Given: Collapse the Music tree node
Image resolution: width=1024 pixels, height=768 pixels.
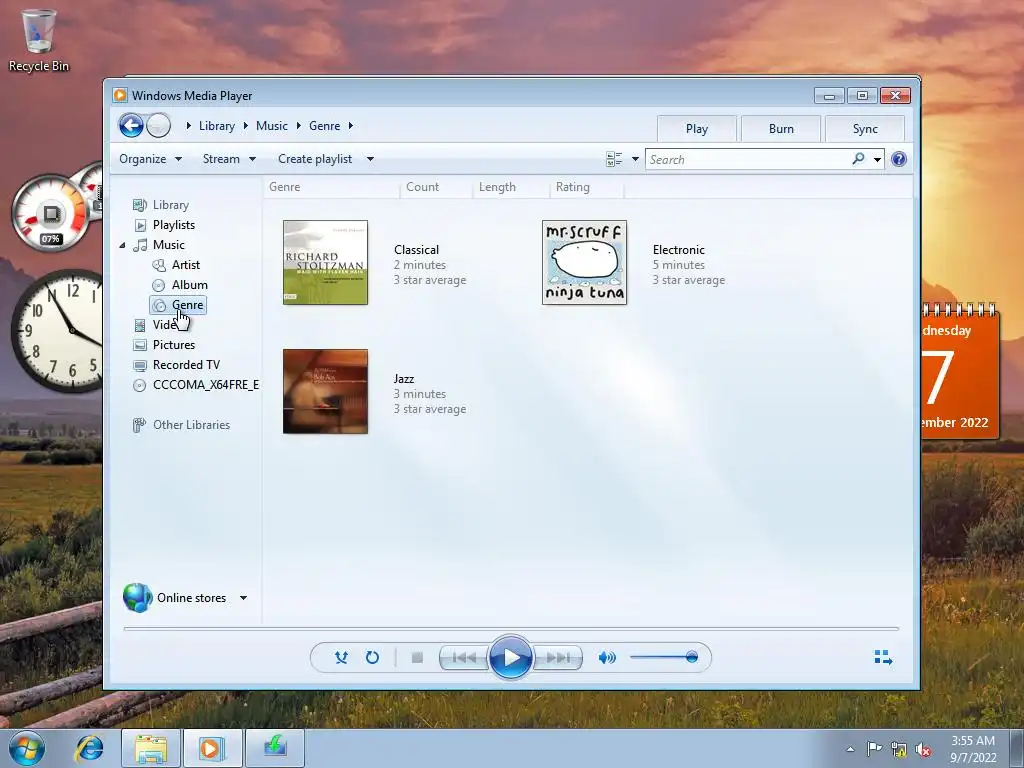Looking at the screenshot, I should coord(123,245).
